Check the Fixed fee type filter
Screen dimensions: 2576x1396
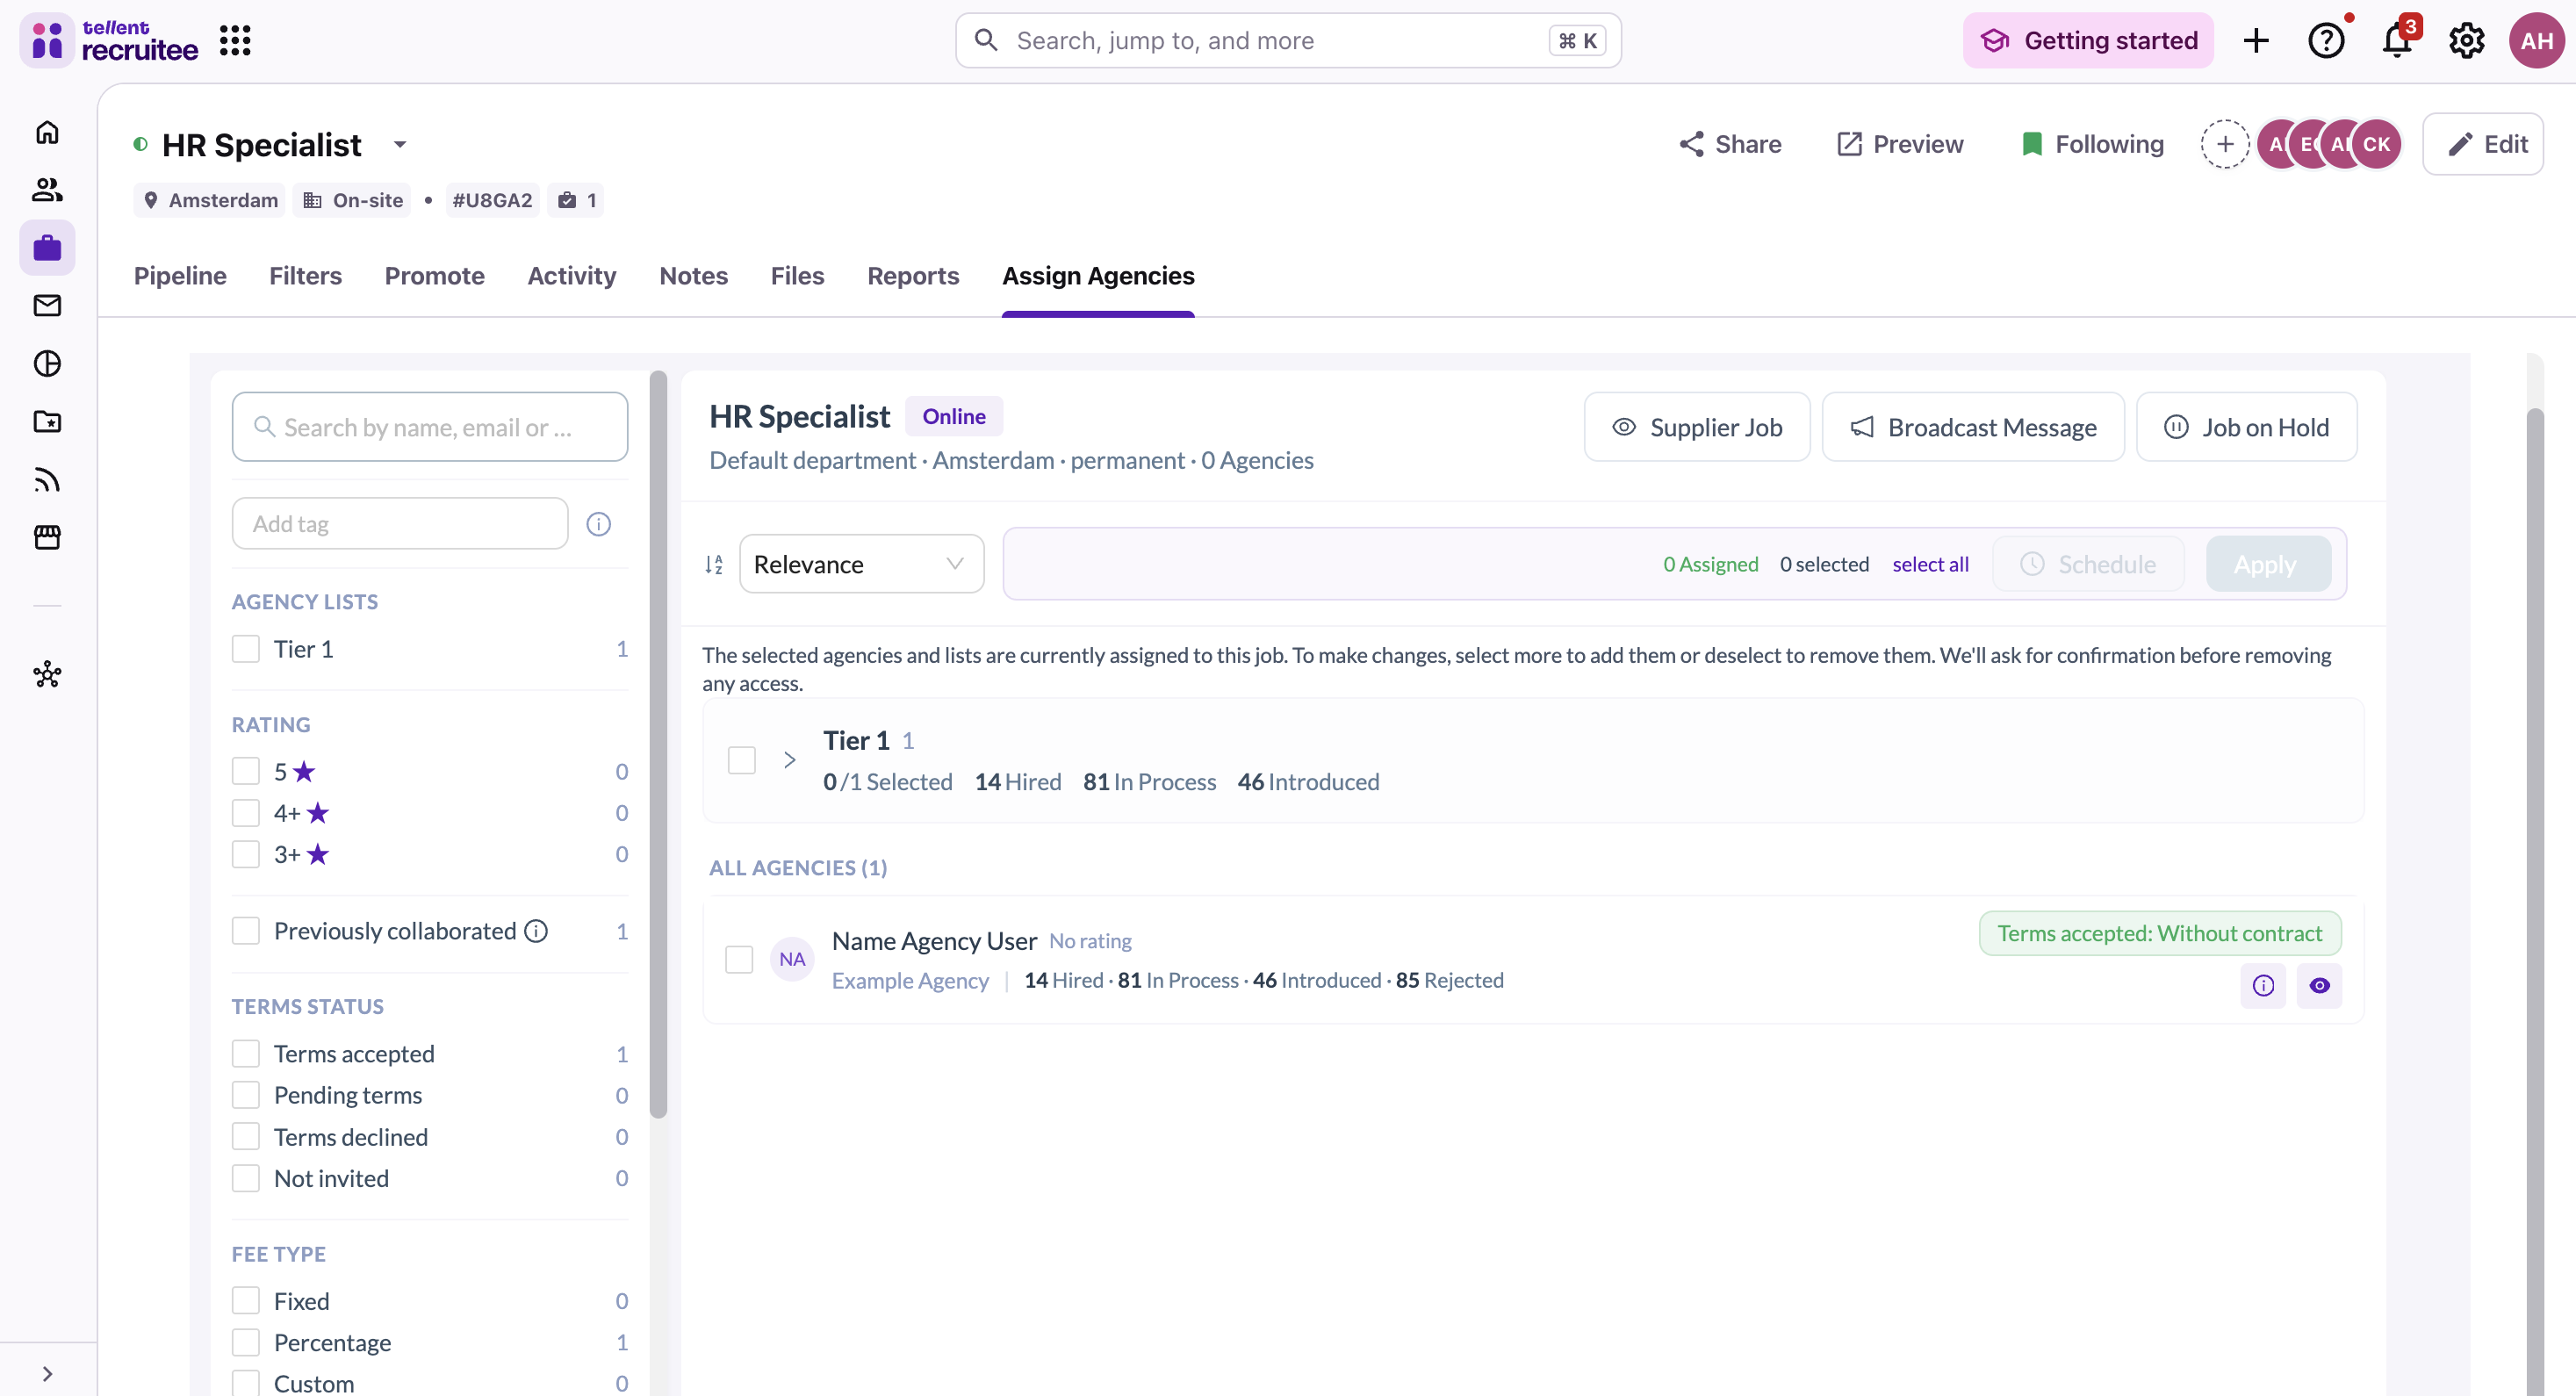point(246,1301)
